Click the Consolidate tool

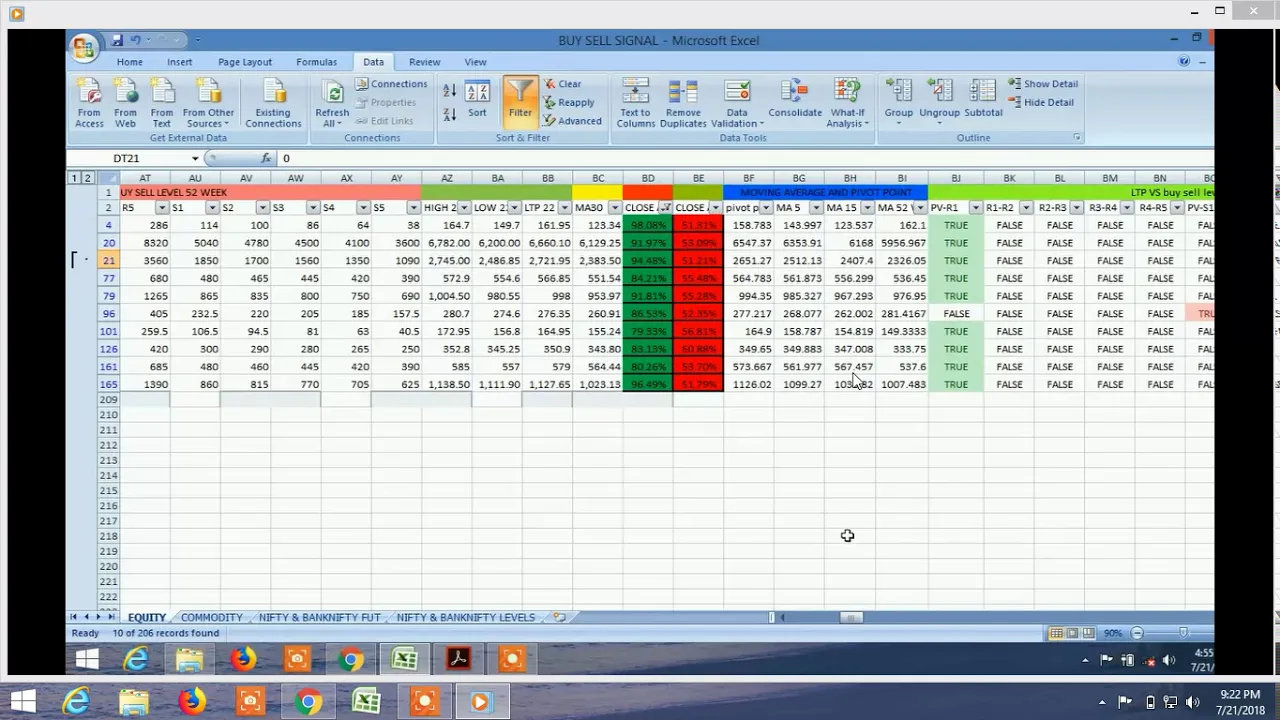click(795, 100)
